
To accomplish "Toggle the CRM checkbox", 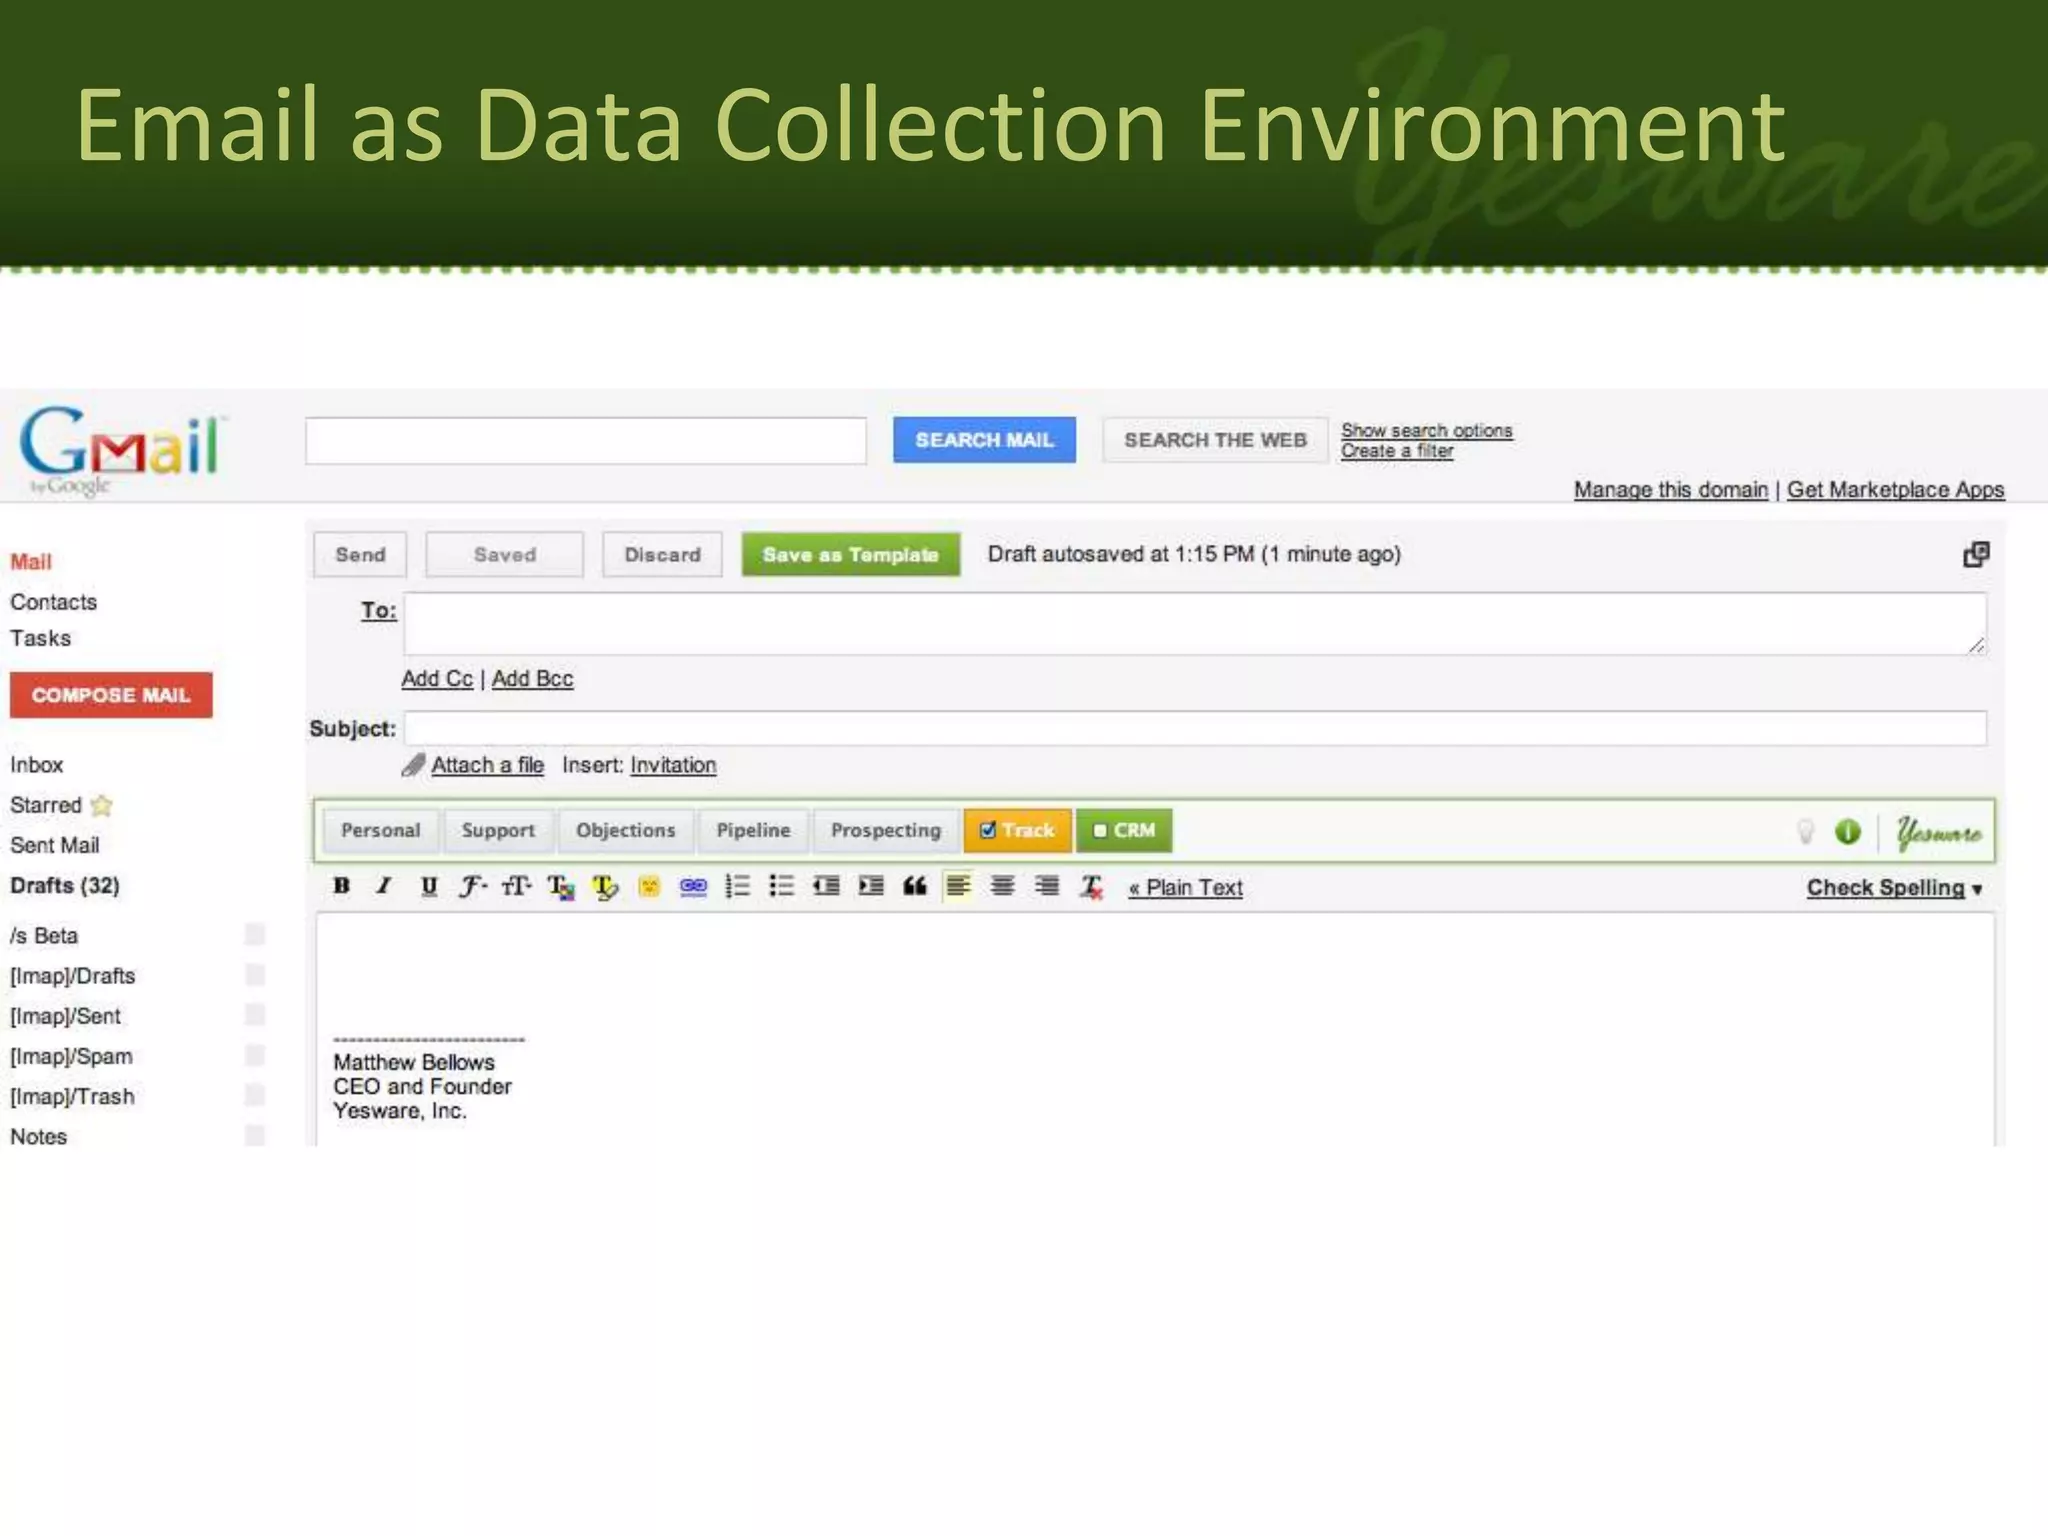I will (1100, 830).
